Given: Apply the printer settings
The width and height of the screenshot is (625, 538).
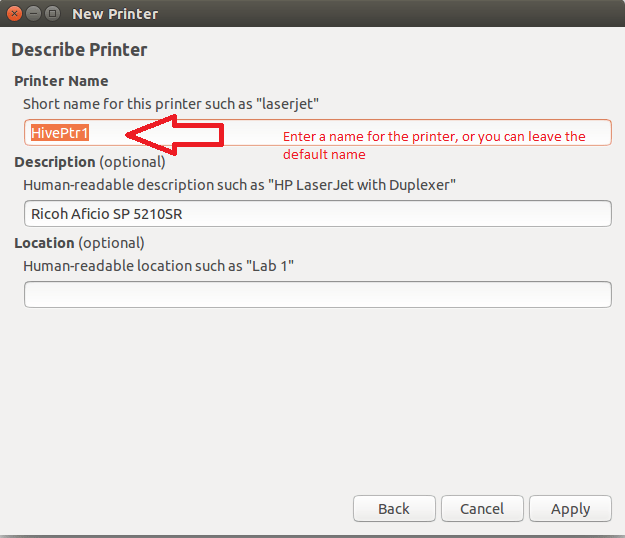Looking at the screenshot, I should pos(570,509).
